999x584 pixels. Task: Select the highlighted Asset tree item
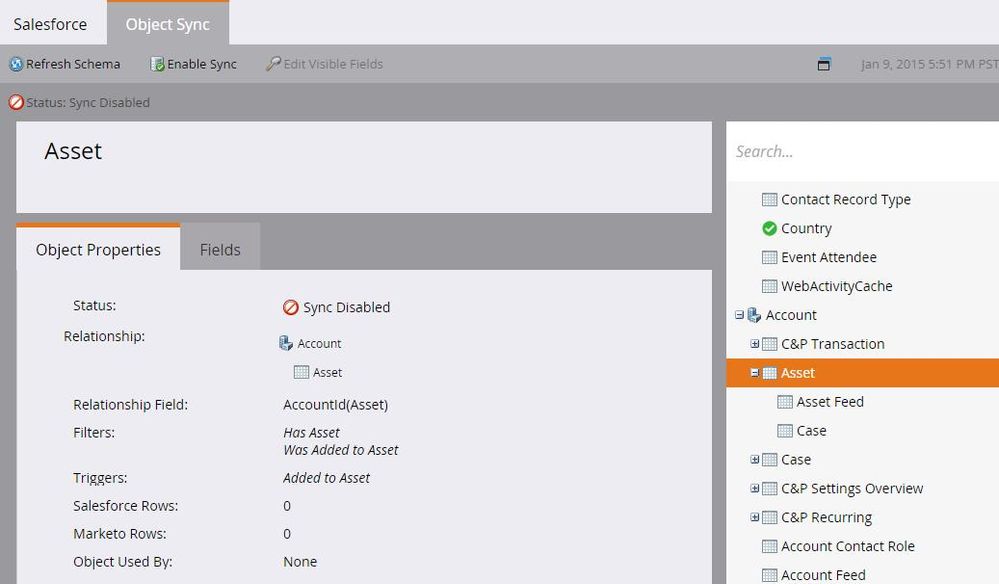coord(863,373)
